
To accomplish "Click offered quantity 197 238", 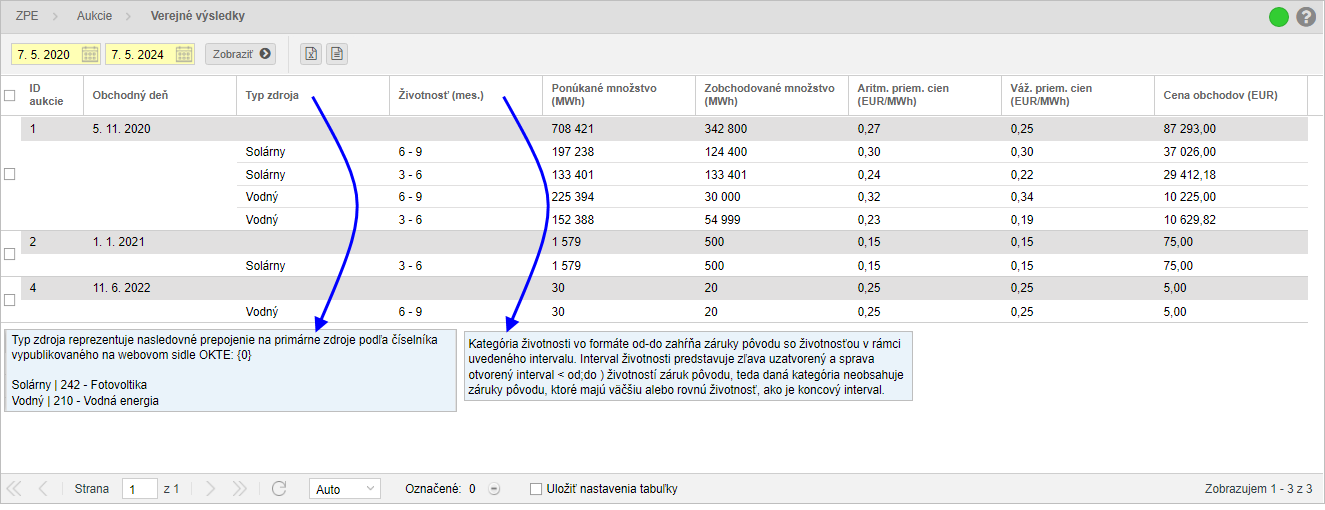I will click(573, 152).
